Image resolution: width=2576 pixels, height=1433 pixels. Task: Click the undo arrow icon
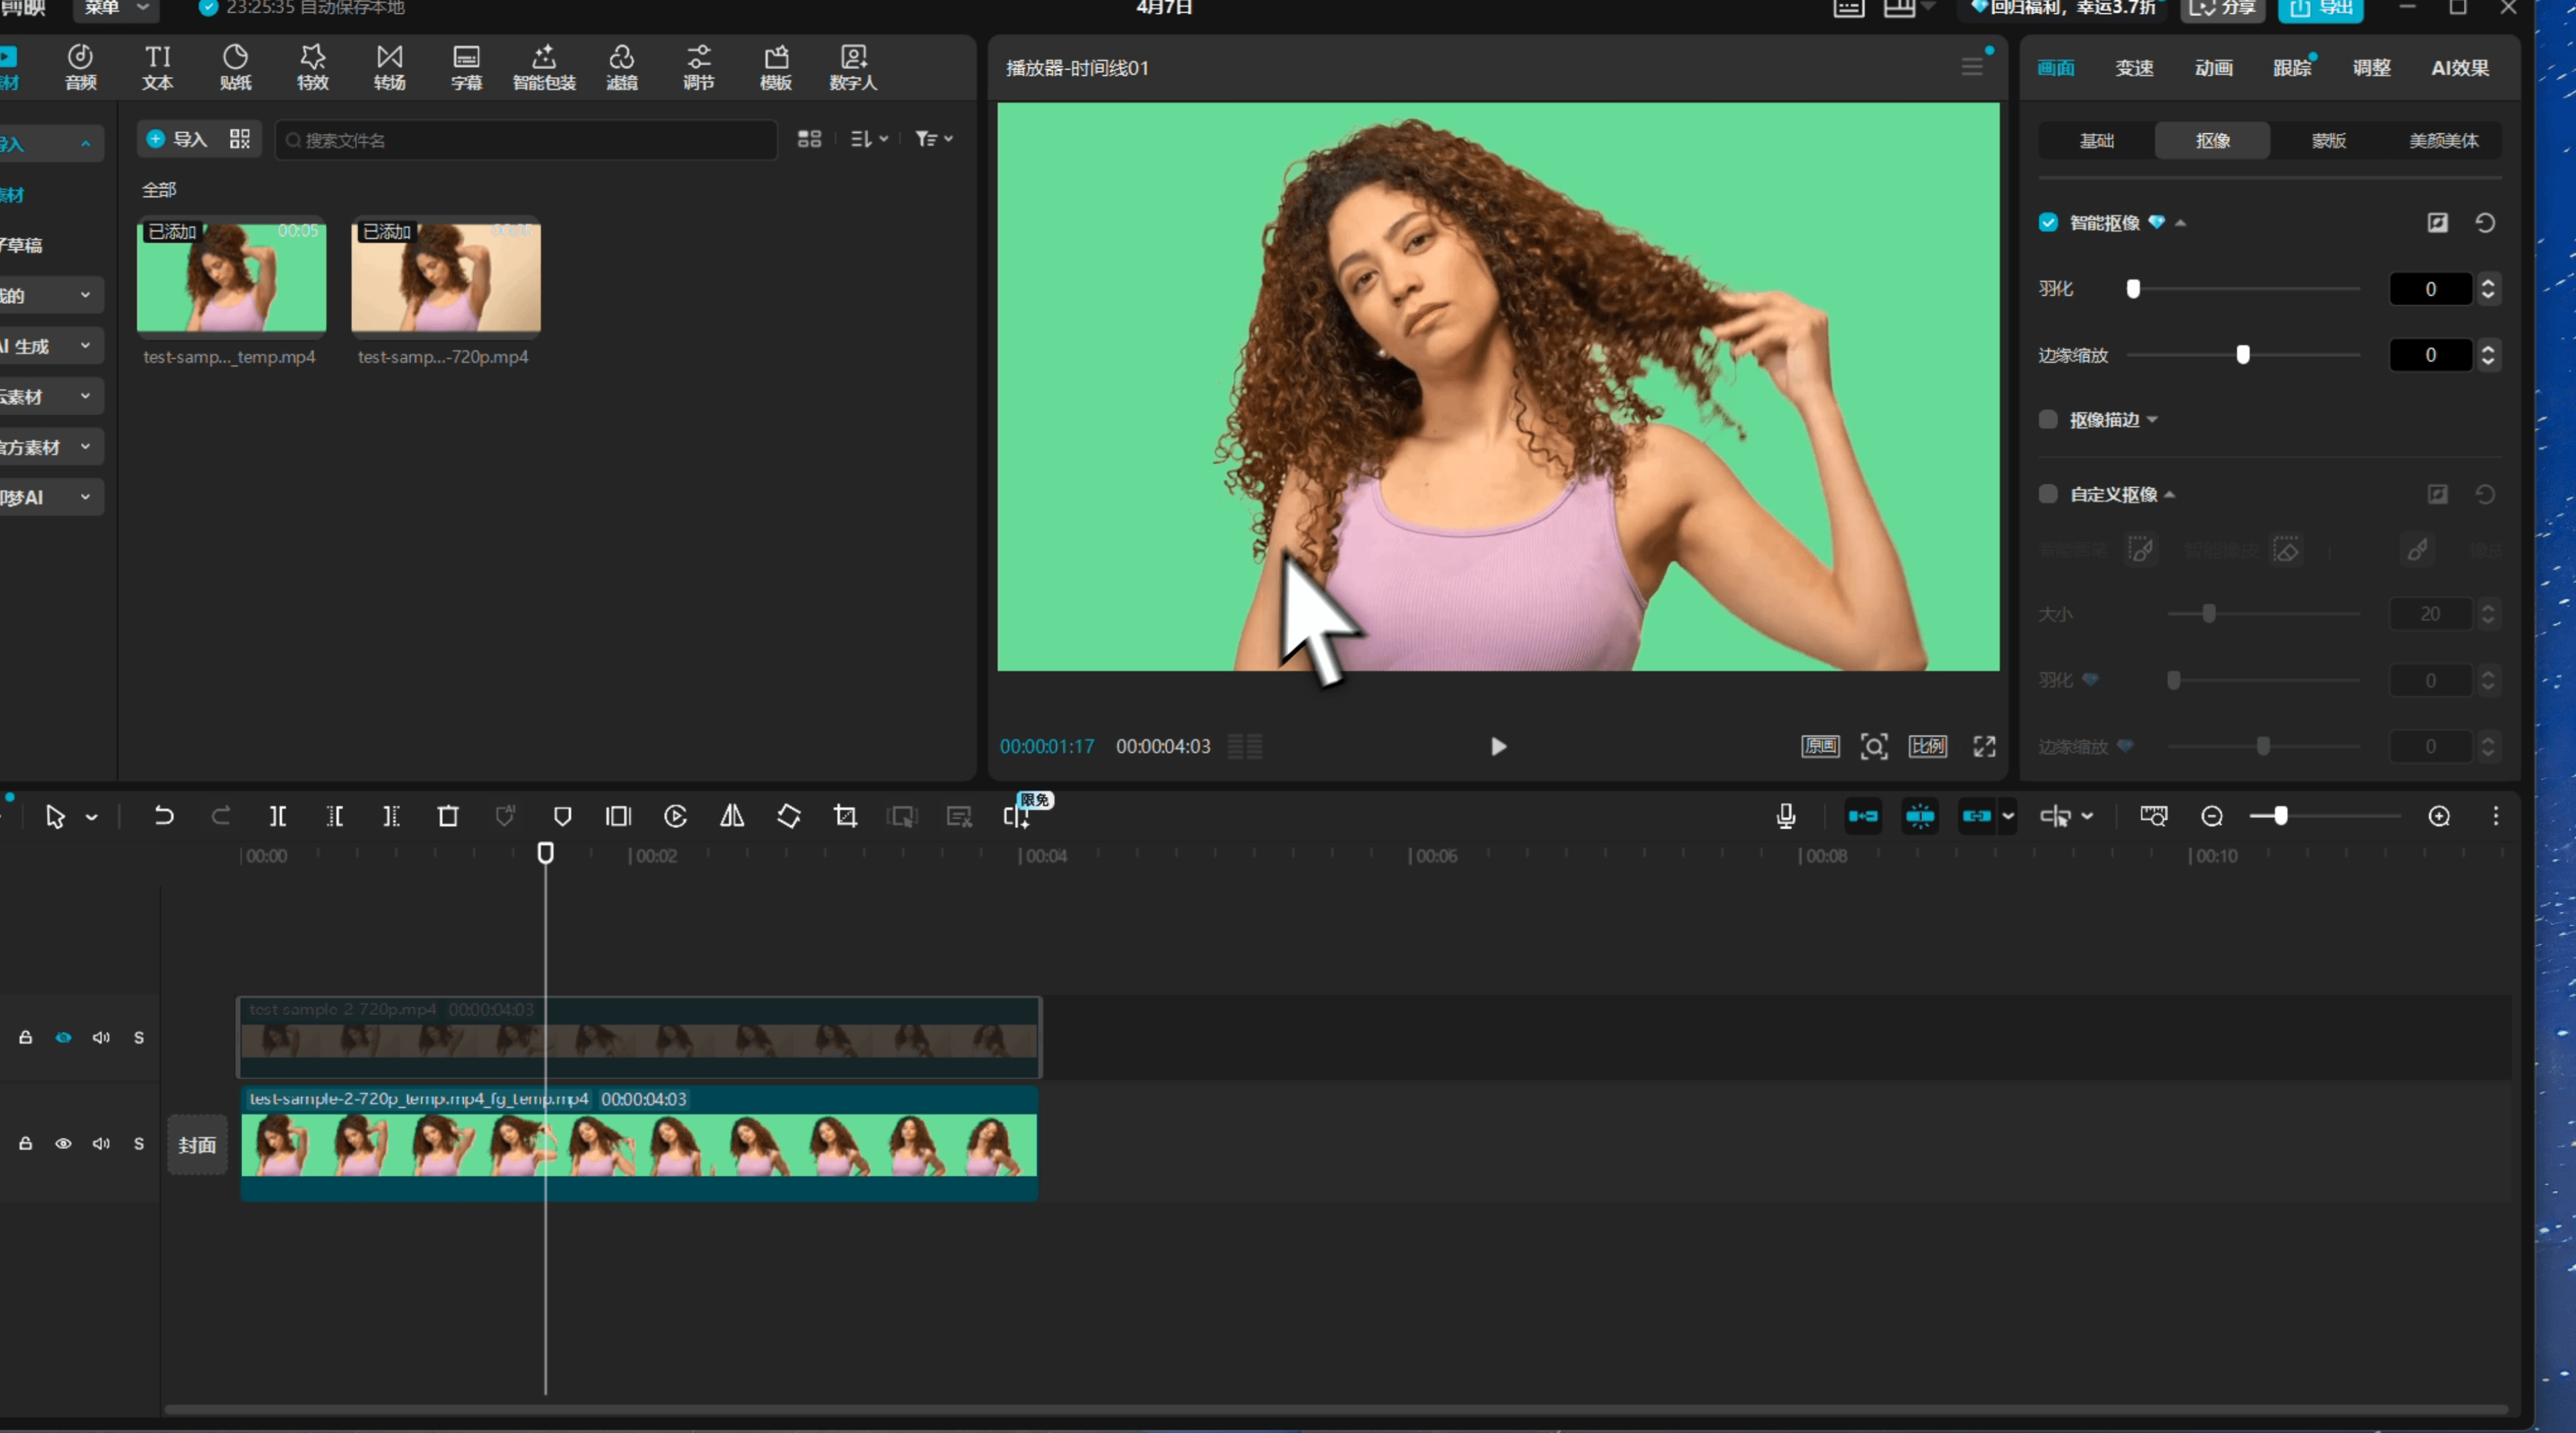[x=164, y=816]
